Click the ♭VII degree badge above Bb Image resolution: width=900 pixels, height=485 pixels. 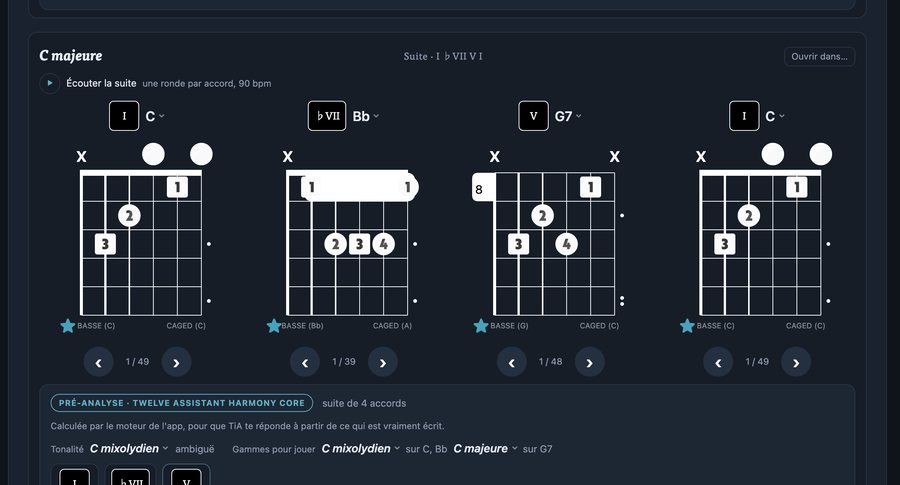pos(327,116)
